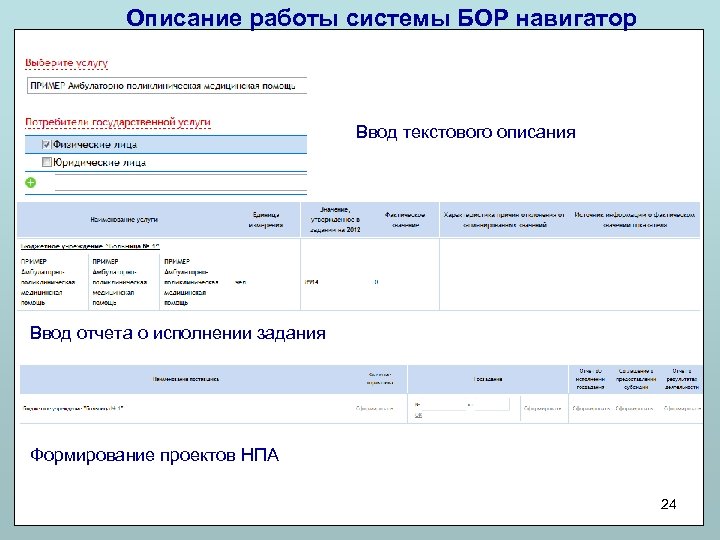Click Потребители государственной услуги heading
The width and height of the screenshot is (720, 540).
pos(118,123)
